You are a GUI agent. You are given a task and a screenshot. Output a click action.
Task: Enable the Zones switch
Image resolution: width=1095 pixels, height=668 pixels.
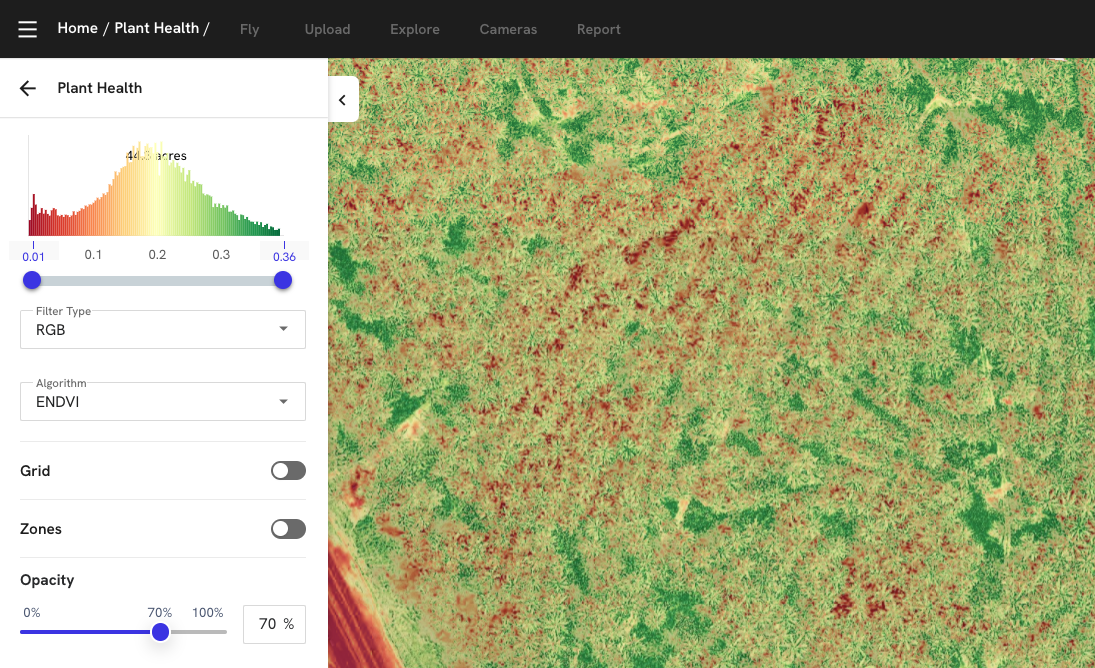[288, 529]
